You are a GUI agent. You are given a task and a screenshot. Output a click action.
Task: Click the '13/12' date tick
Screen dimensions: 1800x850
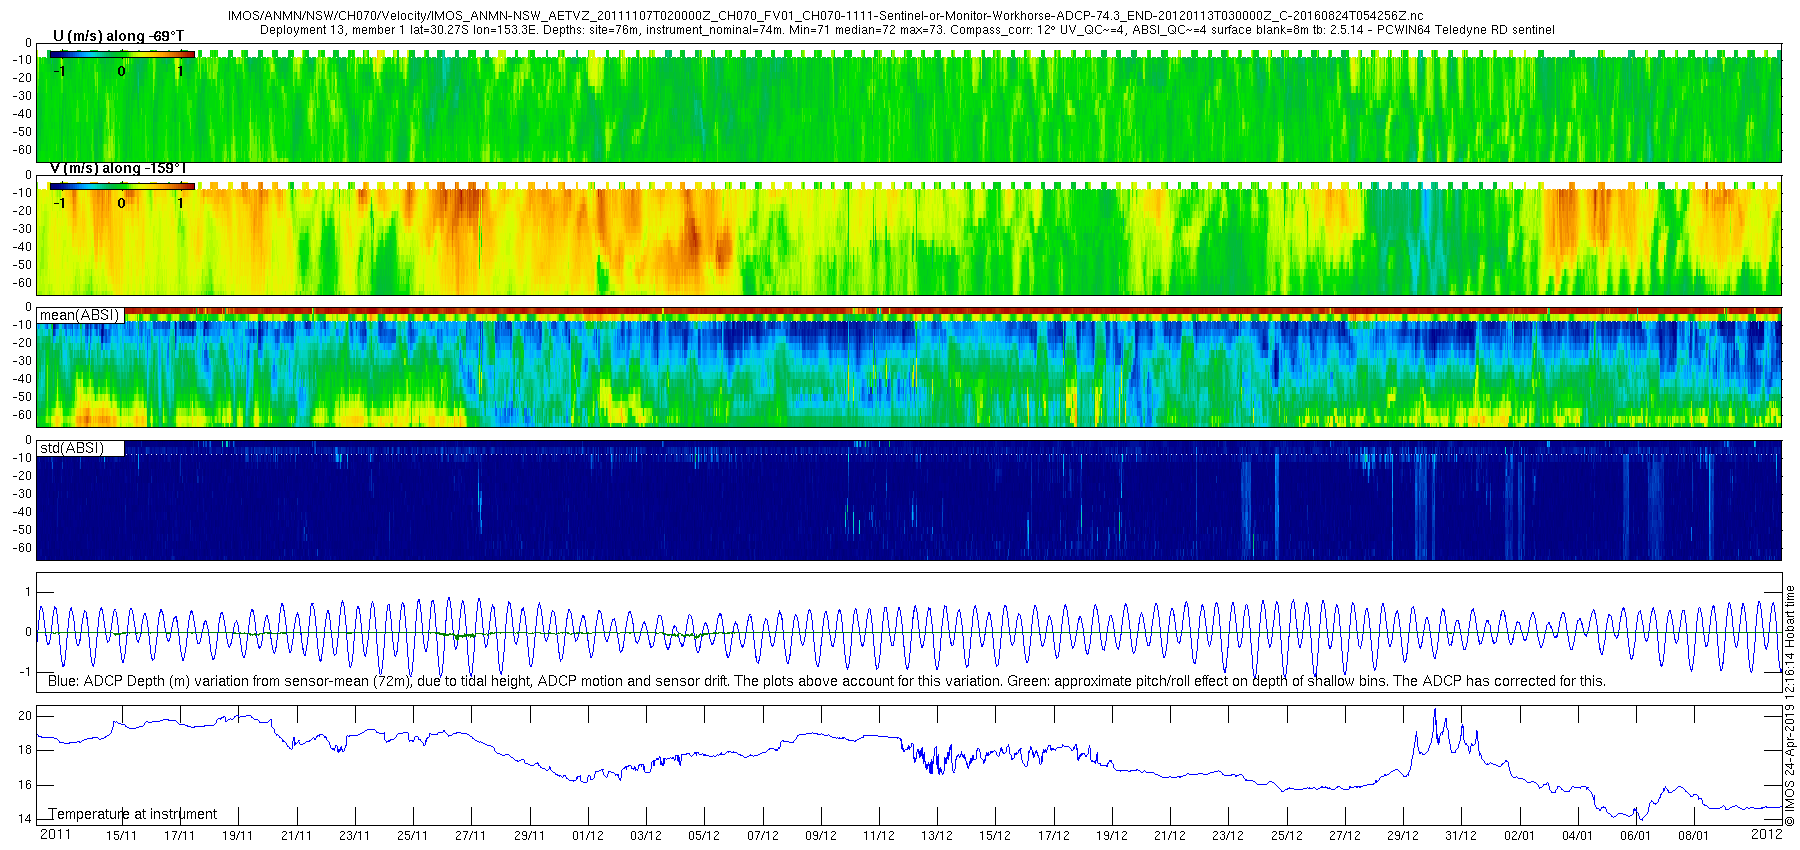coord(936,836)
